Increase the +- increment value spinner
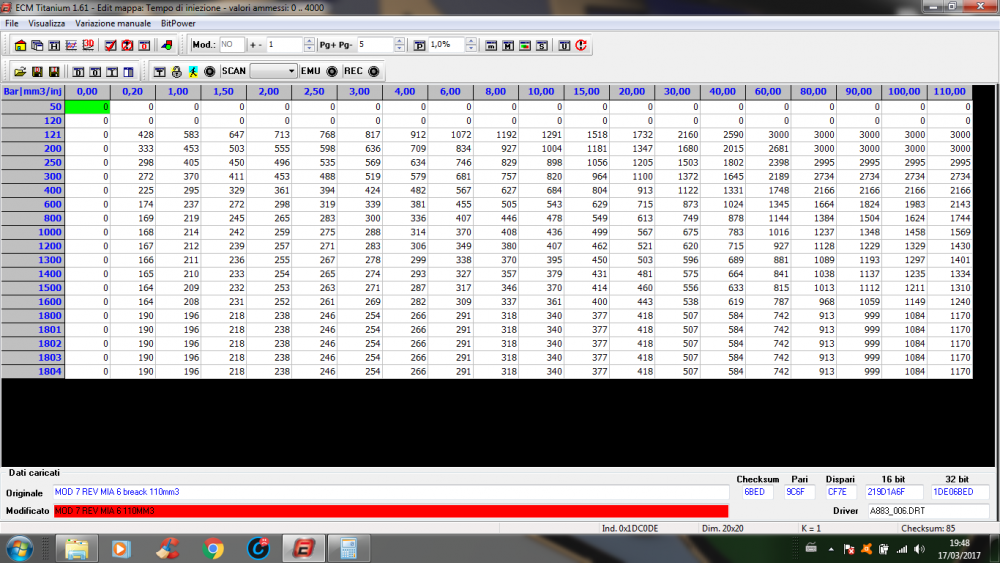 [x=309, y=41]
